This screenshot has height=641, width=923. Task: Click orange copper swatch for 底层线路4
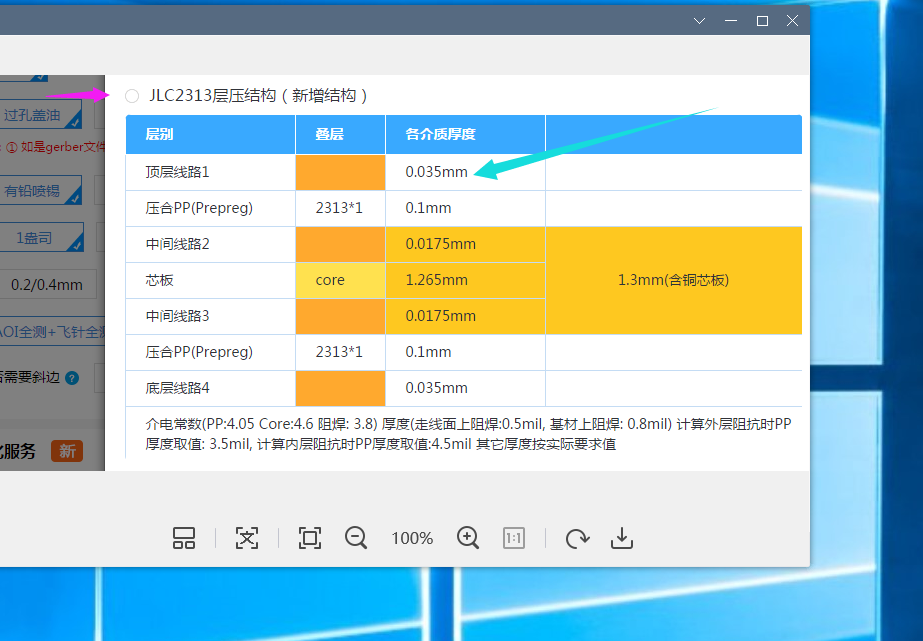tap(340, 388)
